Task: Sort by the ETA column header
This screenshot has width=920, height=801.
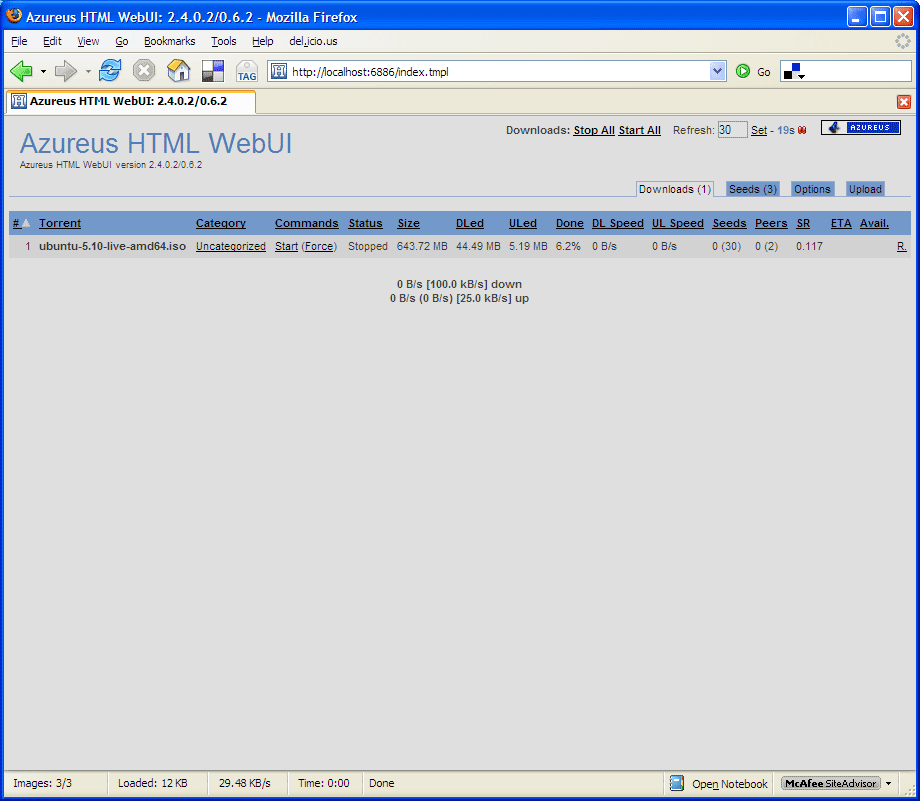Action: click(x=841, y=223)
